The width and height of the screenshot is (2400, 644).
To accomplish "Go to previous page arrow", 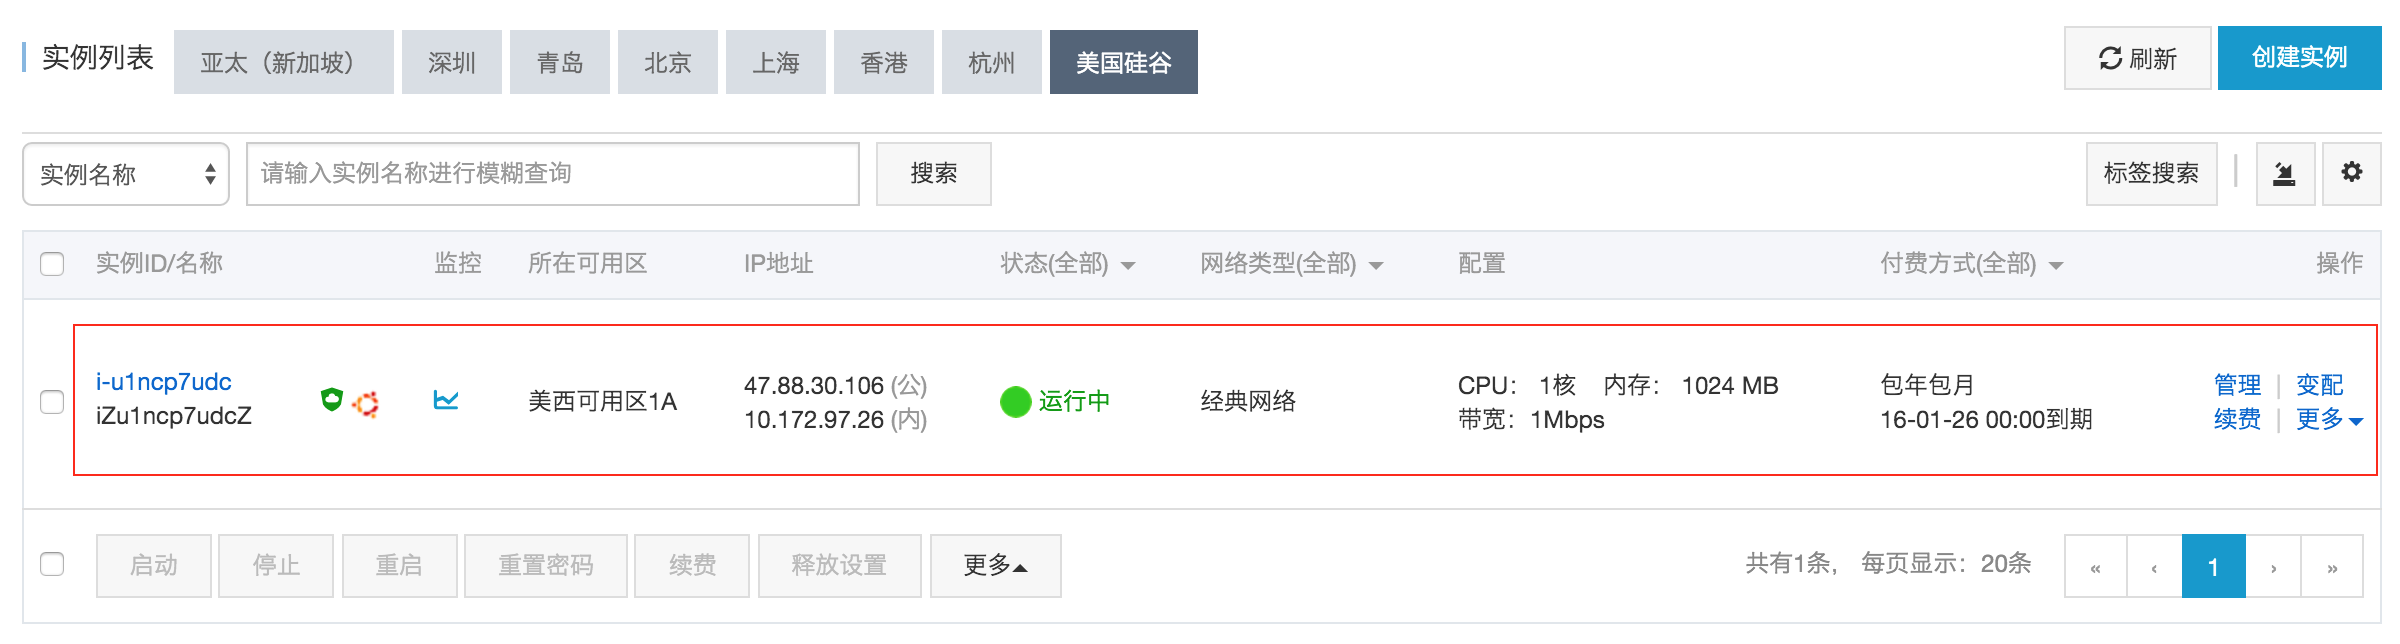I will [x=2154, y=566].
